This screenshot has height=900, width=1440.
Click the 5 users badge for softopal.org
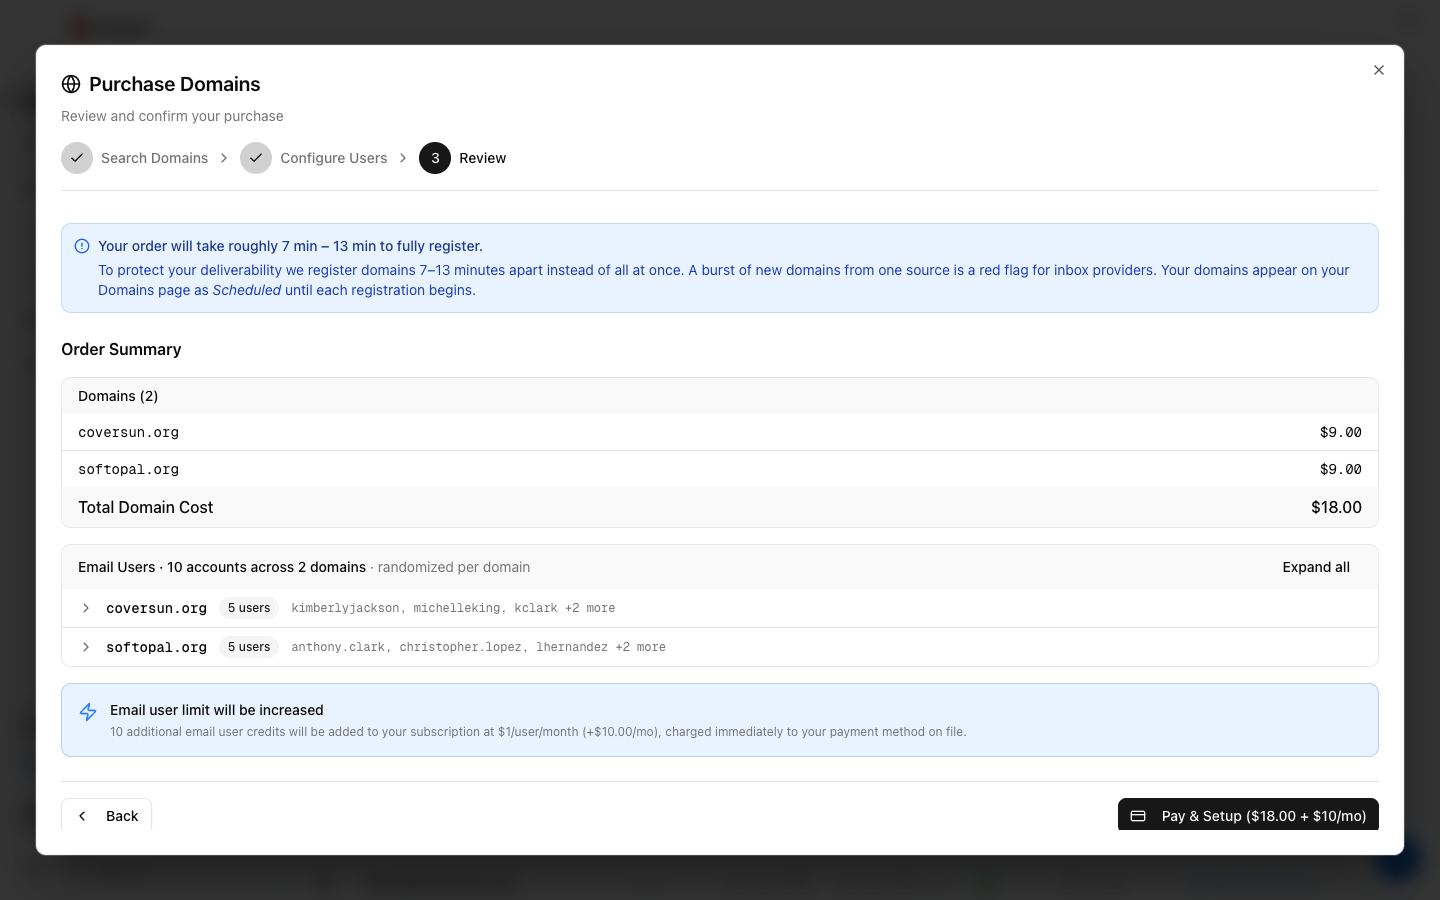pos(249,647)
